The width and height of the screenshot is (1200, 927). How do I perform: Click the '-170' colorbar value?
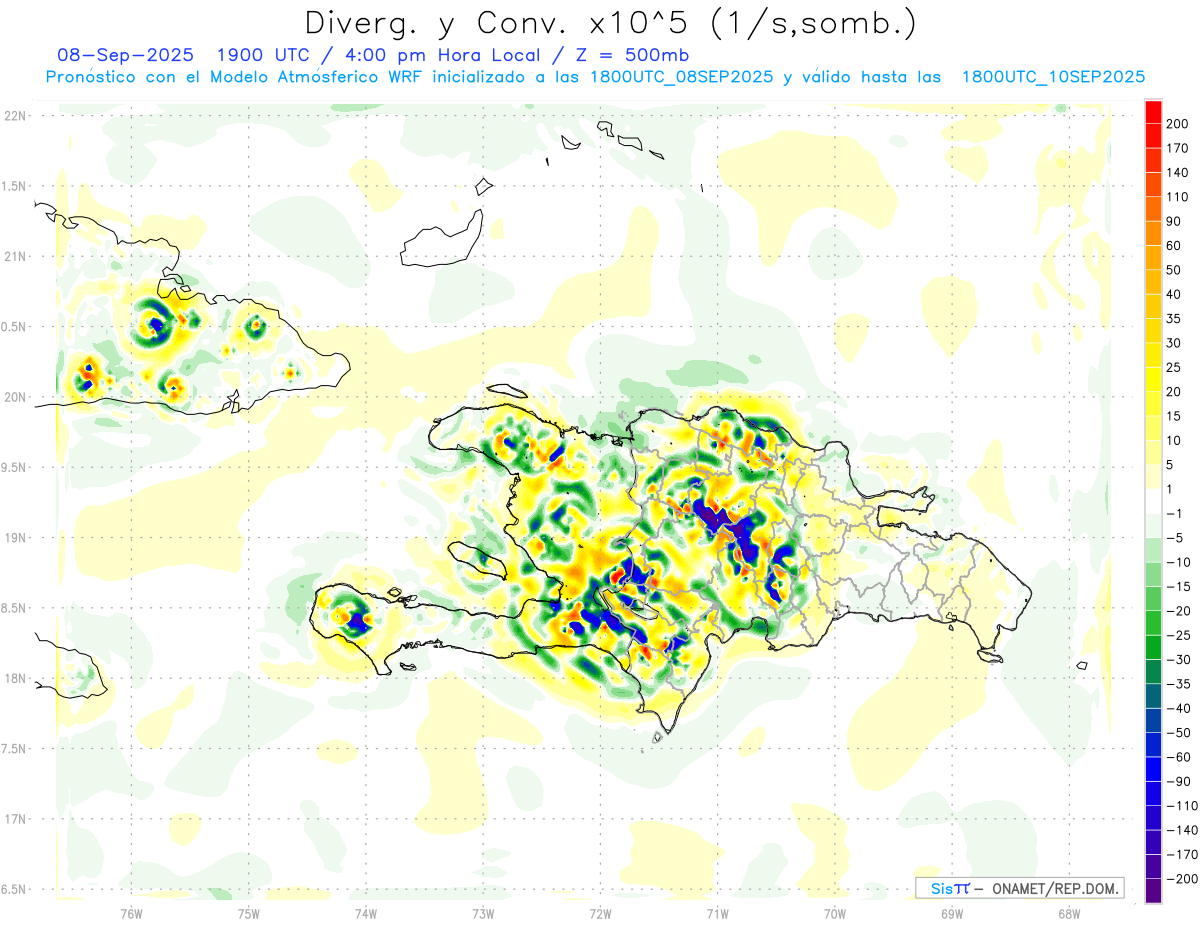pyautogui.click(x=1181, y=855)
